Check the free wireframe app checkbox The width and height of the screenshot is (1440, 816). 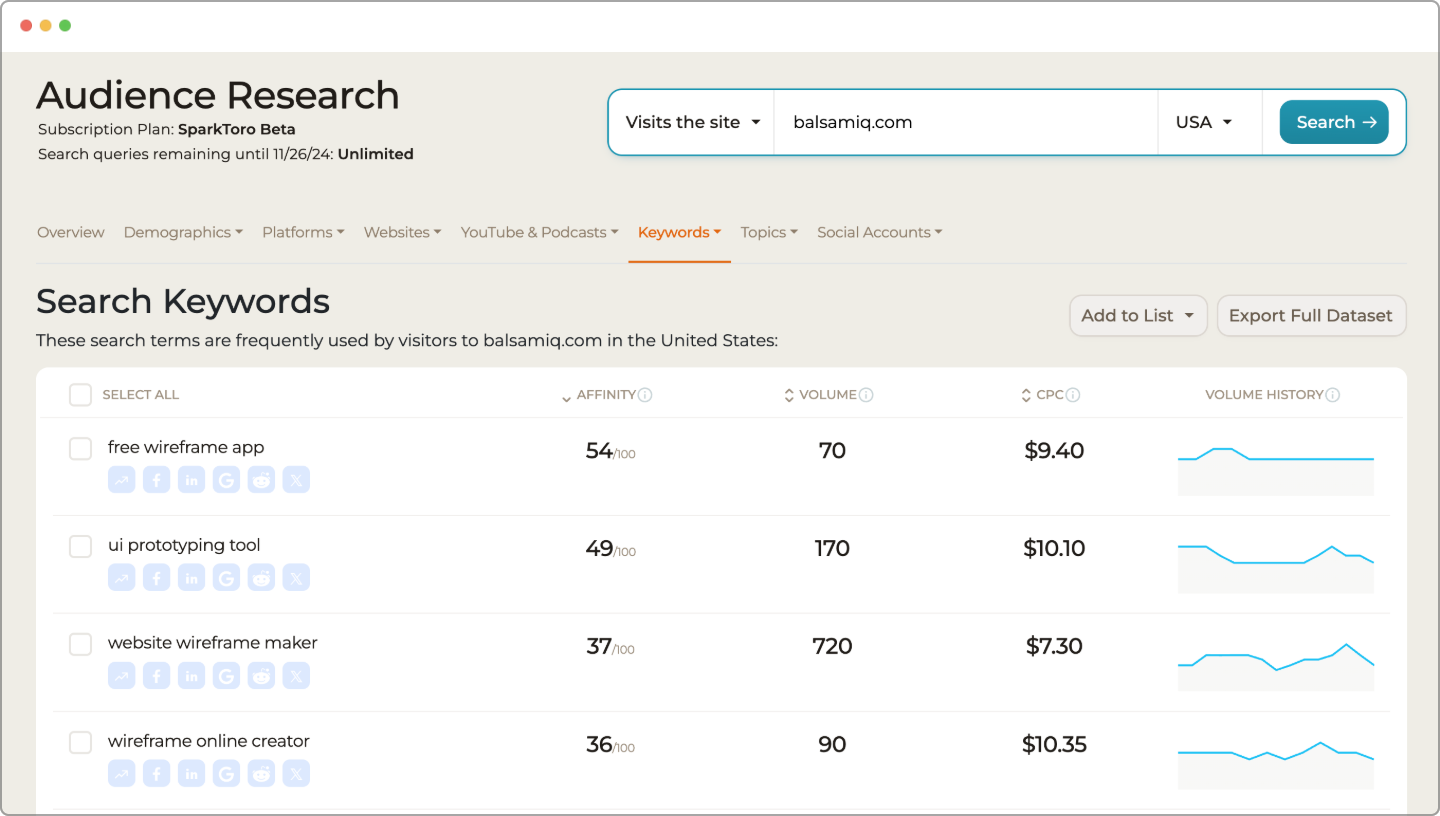pyautogui.click(x=80, y=449)
